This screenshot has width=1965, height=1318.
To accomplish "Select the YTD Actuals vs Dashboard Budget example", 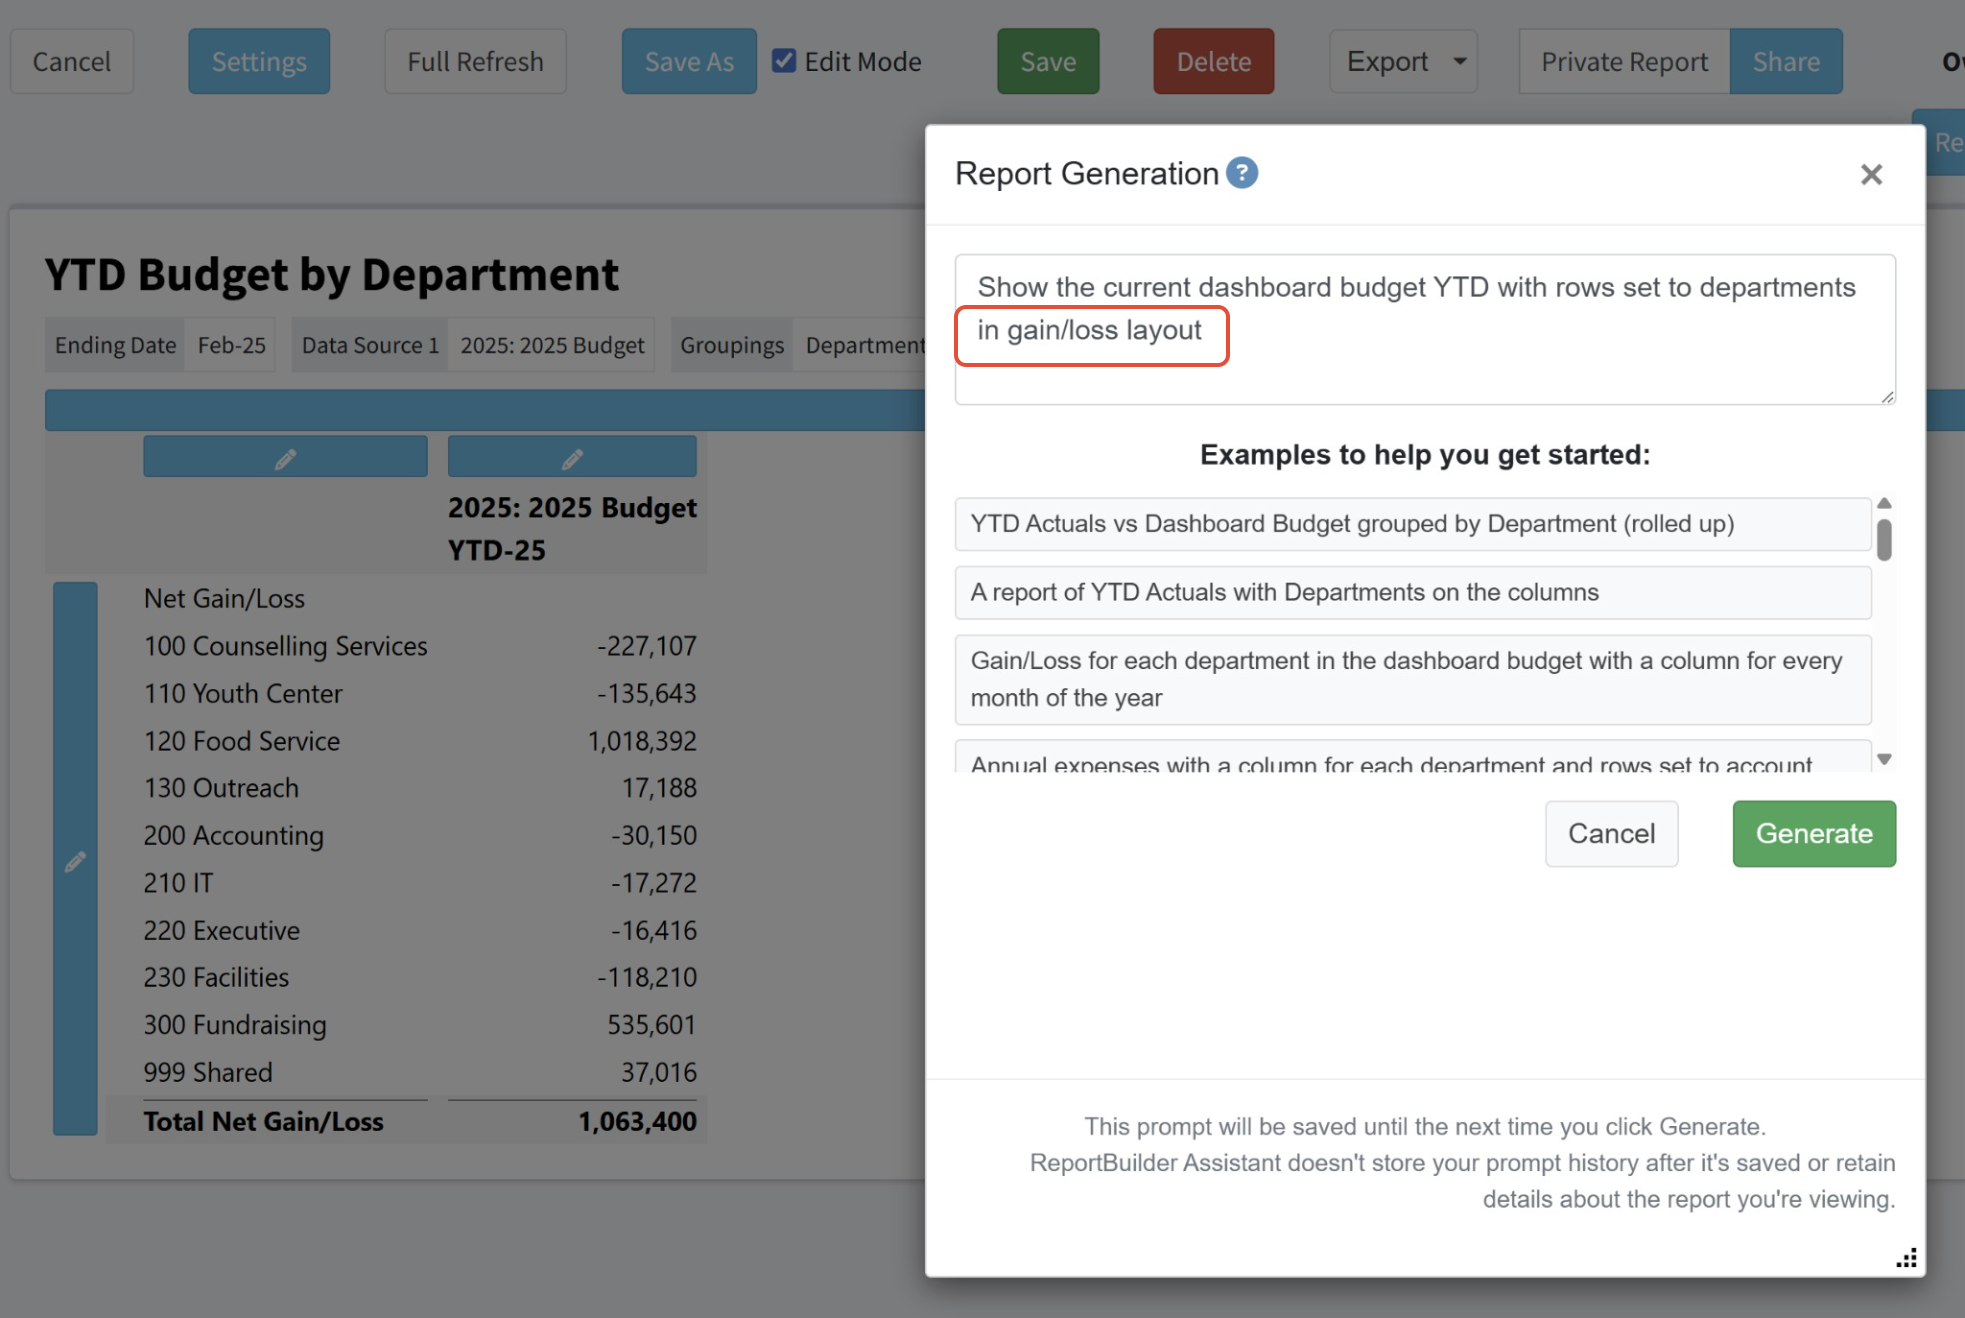I will [1412, 524].
